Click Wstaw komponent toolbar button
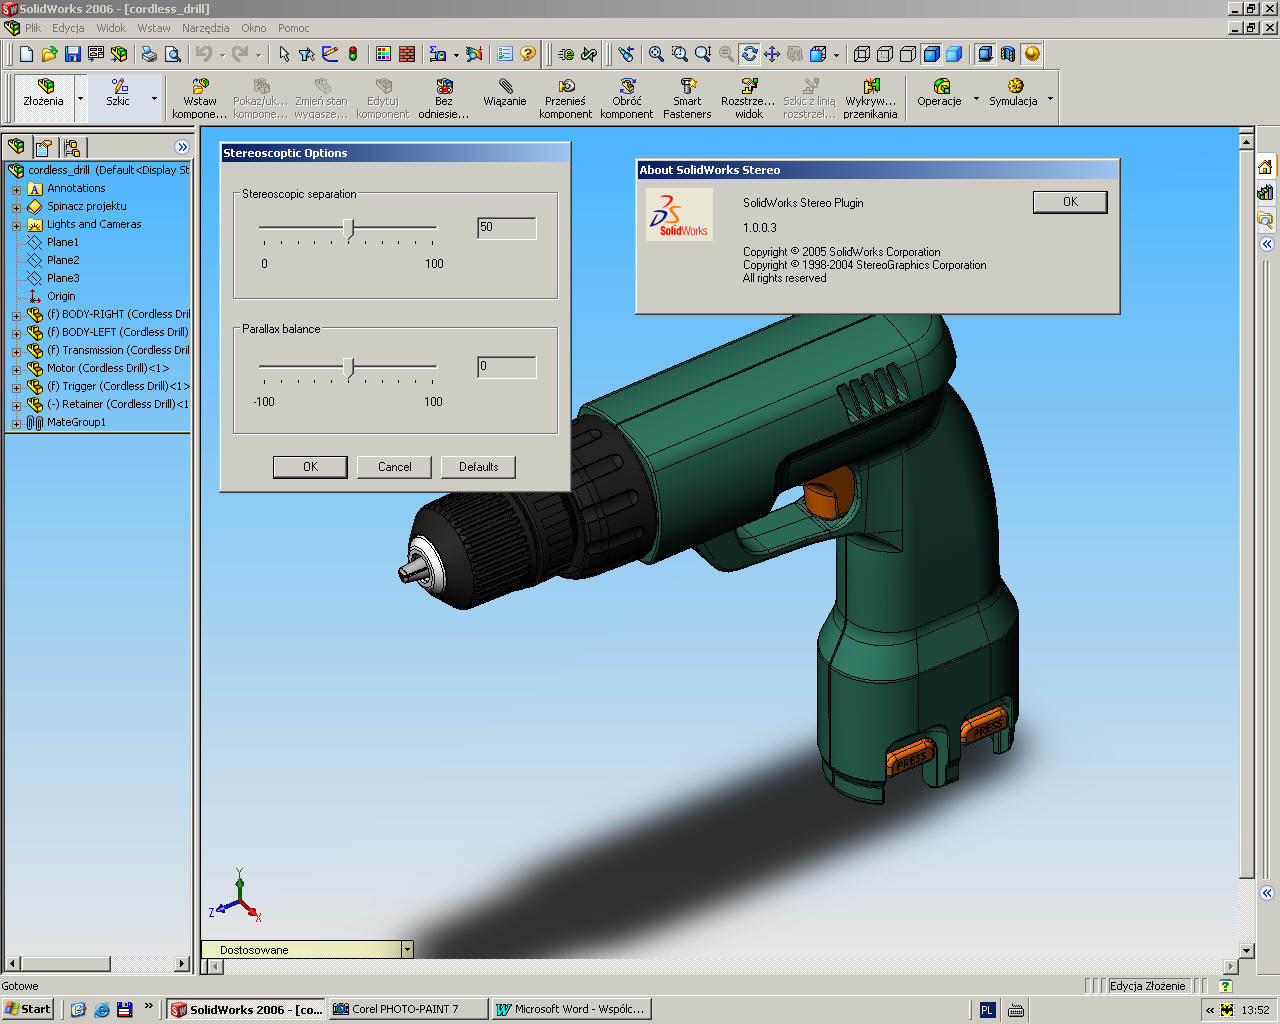The height and width of the screenshot is (1024, 1280). coord(200,98)
